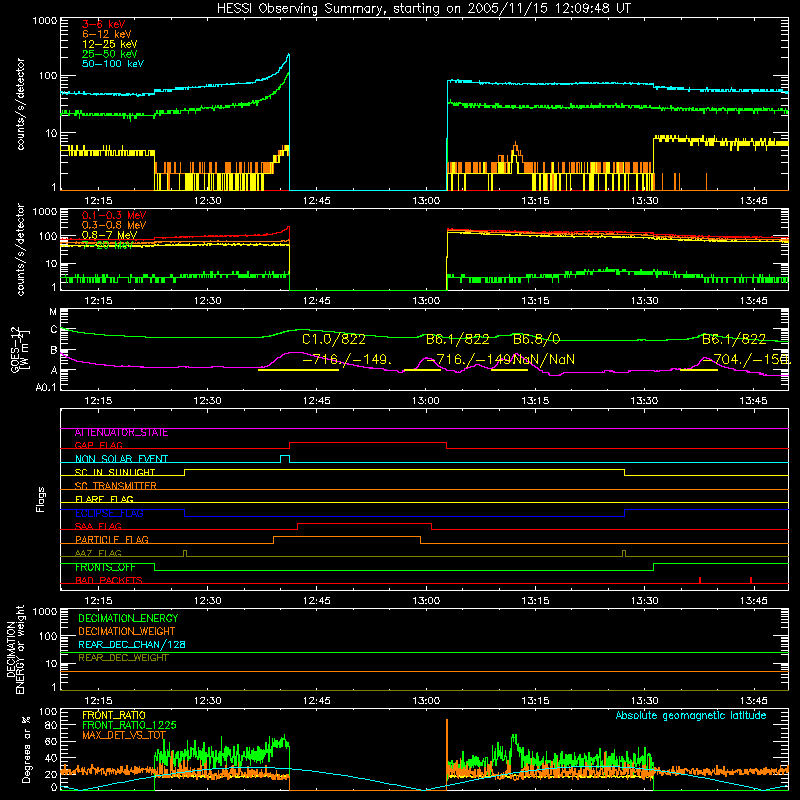The height and width of the screenshot is (800, 800).
Task: Click the NaN/NaN position annotation
Action: click(544, 360)
